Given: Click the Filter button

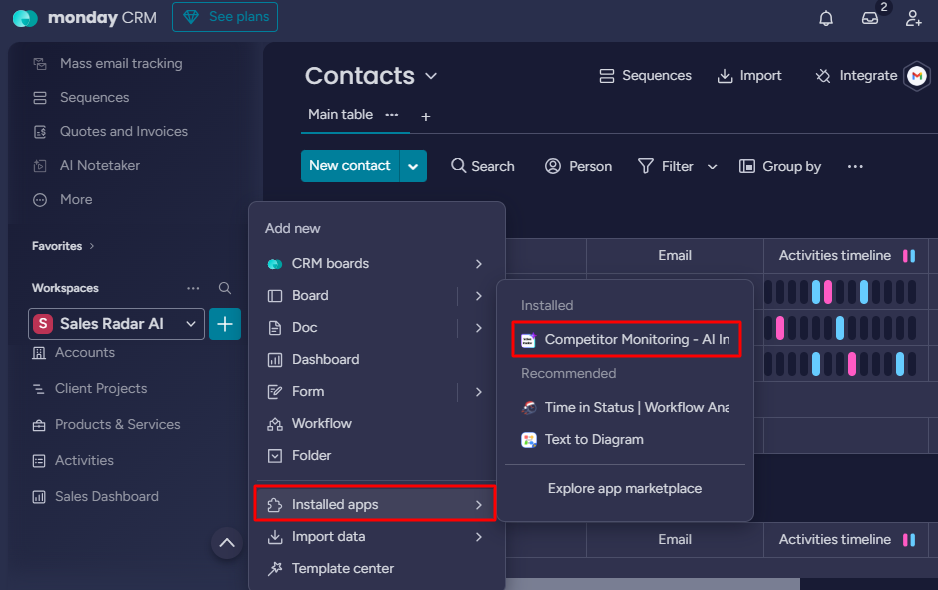Looking at the screenshot, I should [666, 166].
